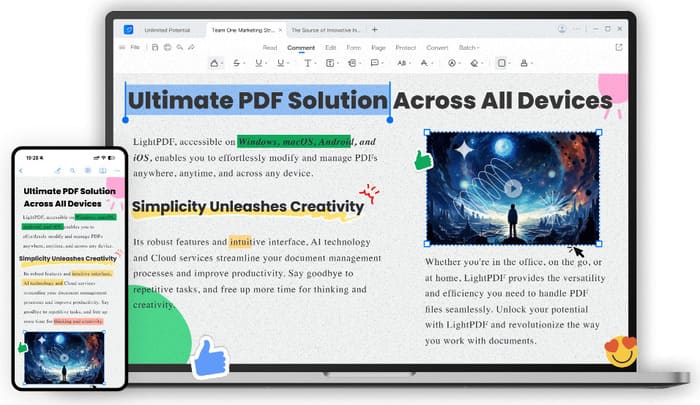
Task: Click the user account avatar icon
Action: click(562, 29)
